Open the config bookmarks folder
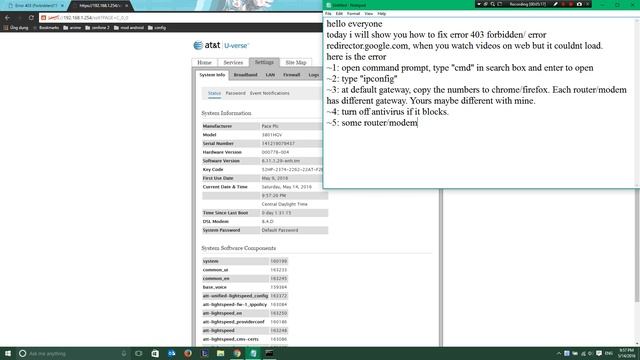The width and height of the screenshot is (640, 360). [157, 28]
